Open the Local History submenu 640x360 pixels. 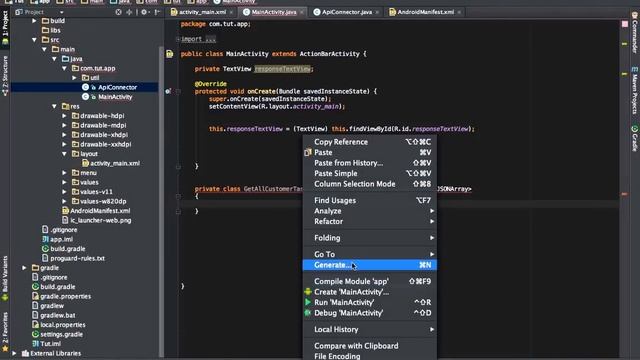pos(369,329)
